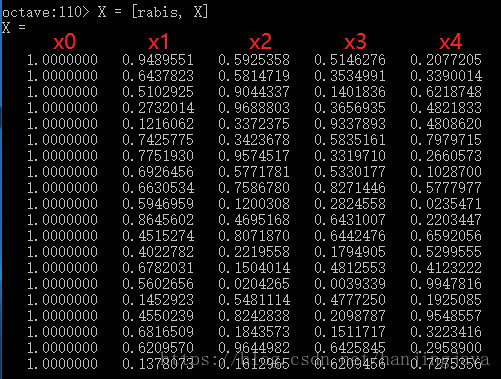
Task: Click the value 0.5925358
Action: pos(254,60)
